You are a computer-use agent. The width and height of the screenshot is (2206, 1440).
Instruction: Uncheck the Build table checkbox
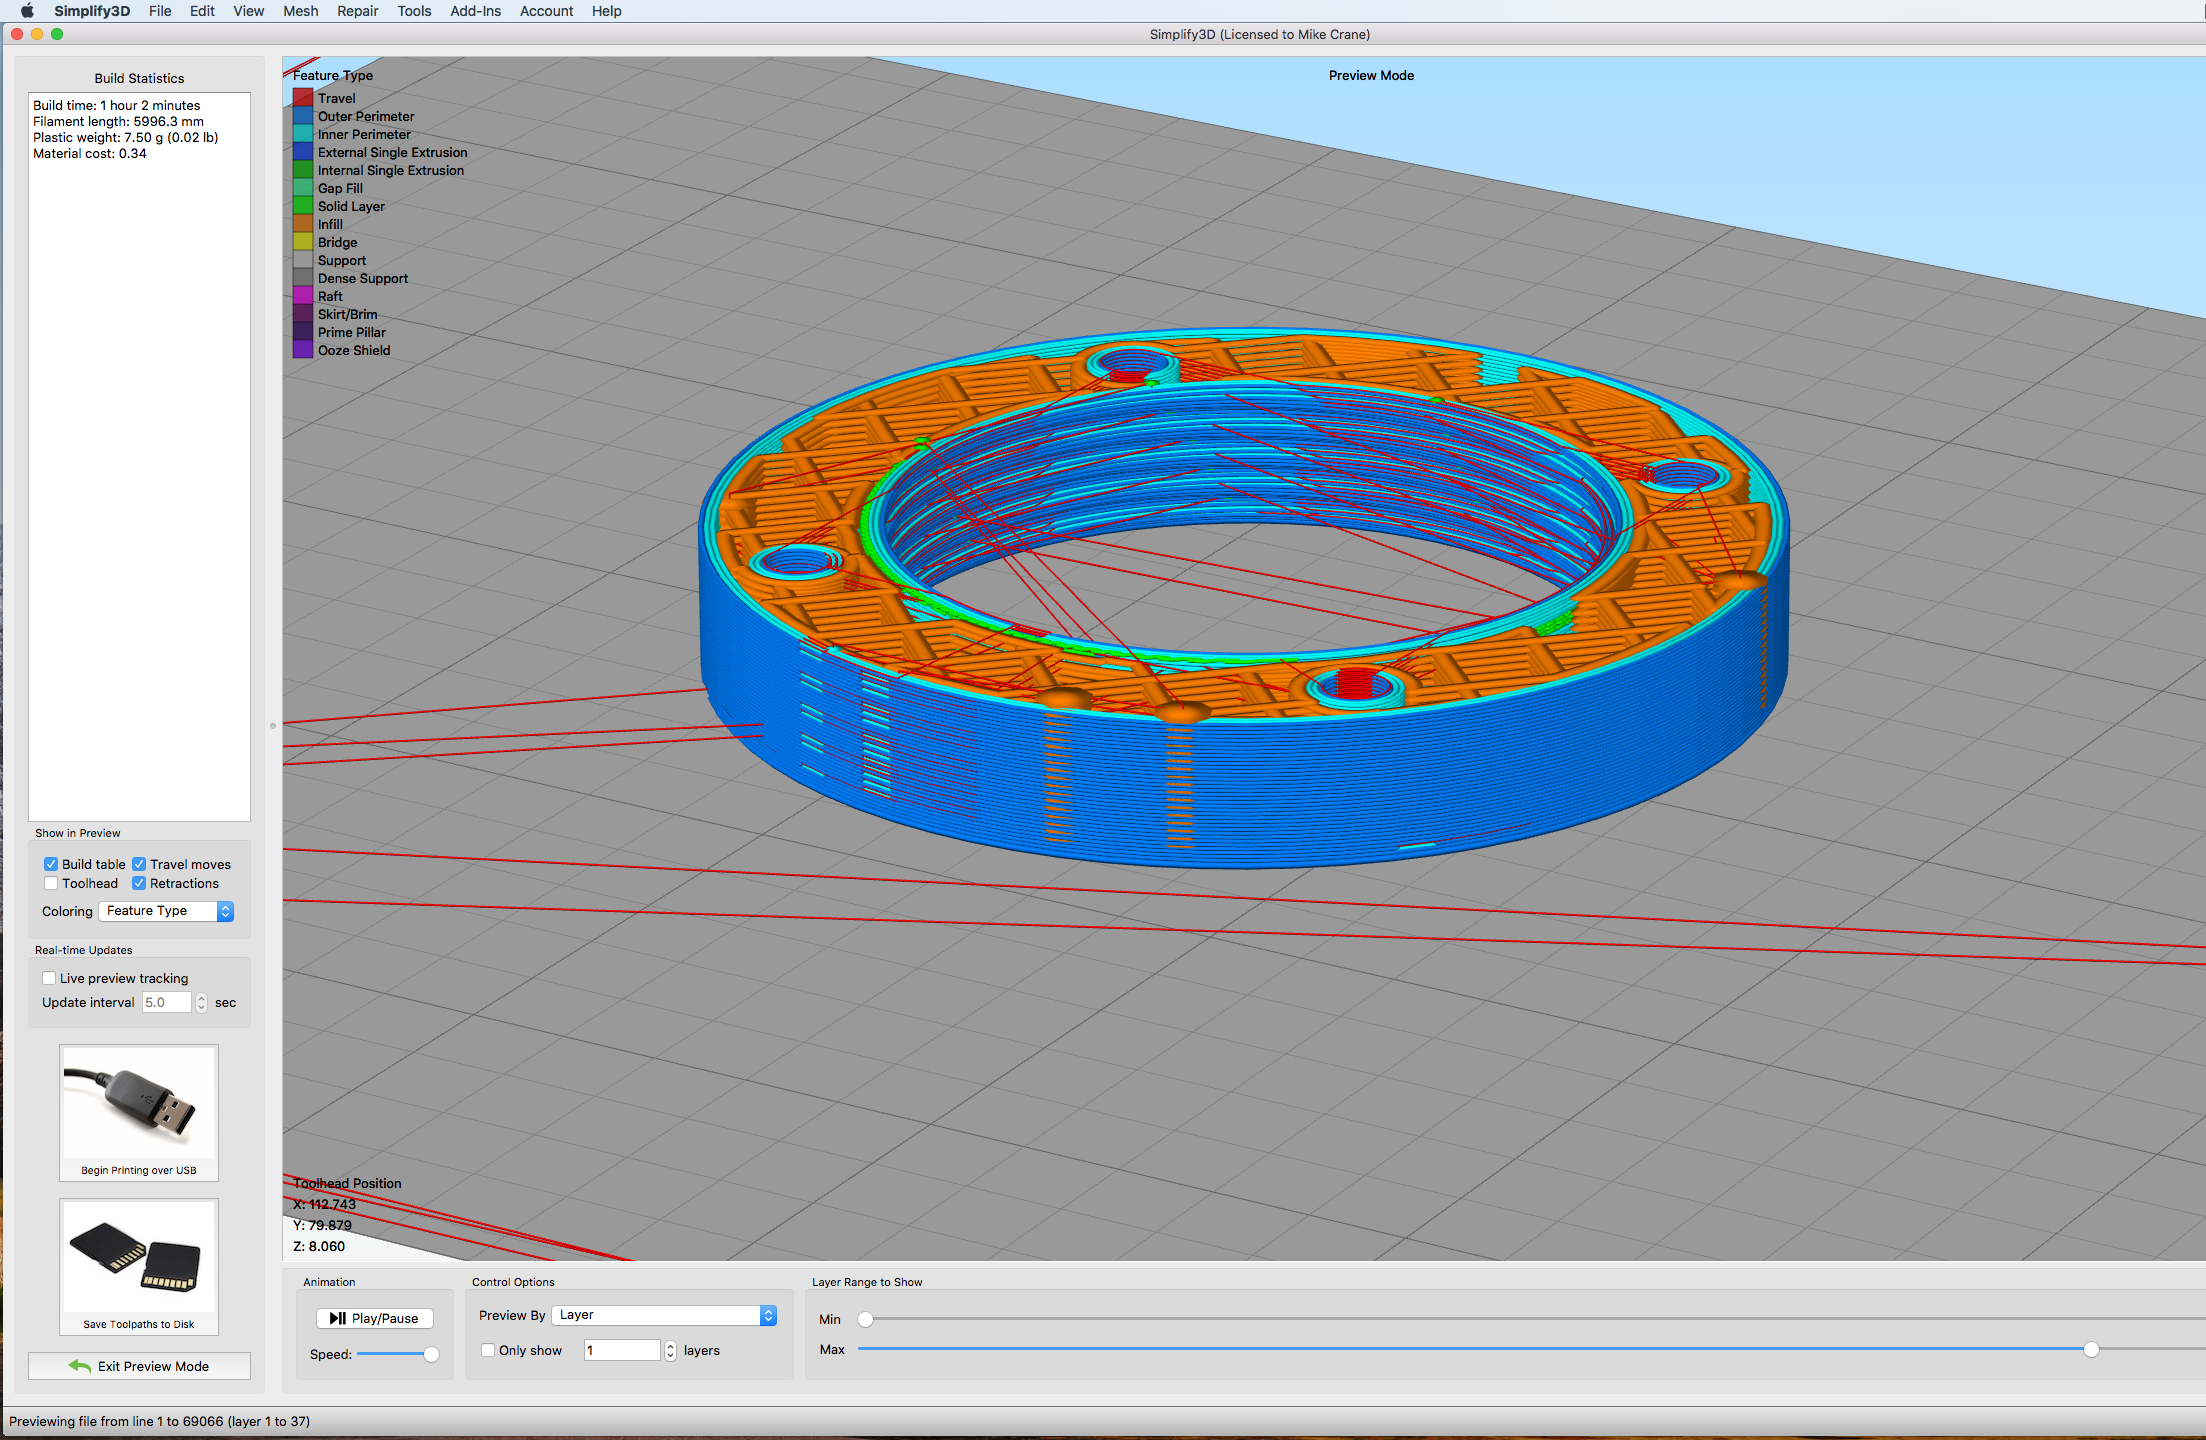tap(51, 864)
